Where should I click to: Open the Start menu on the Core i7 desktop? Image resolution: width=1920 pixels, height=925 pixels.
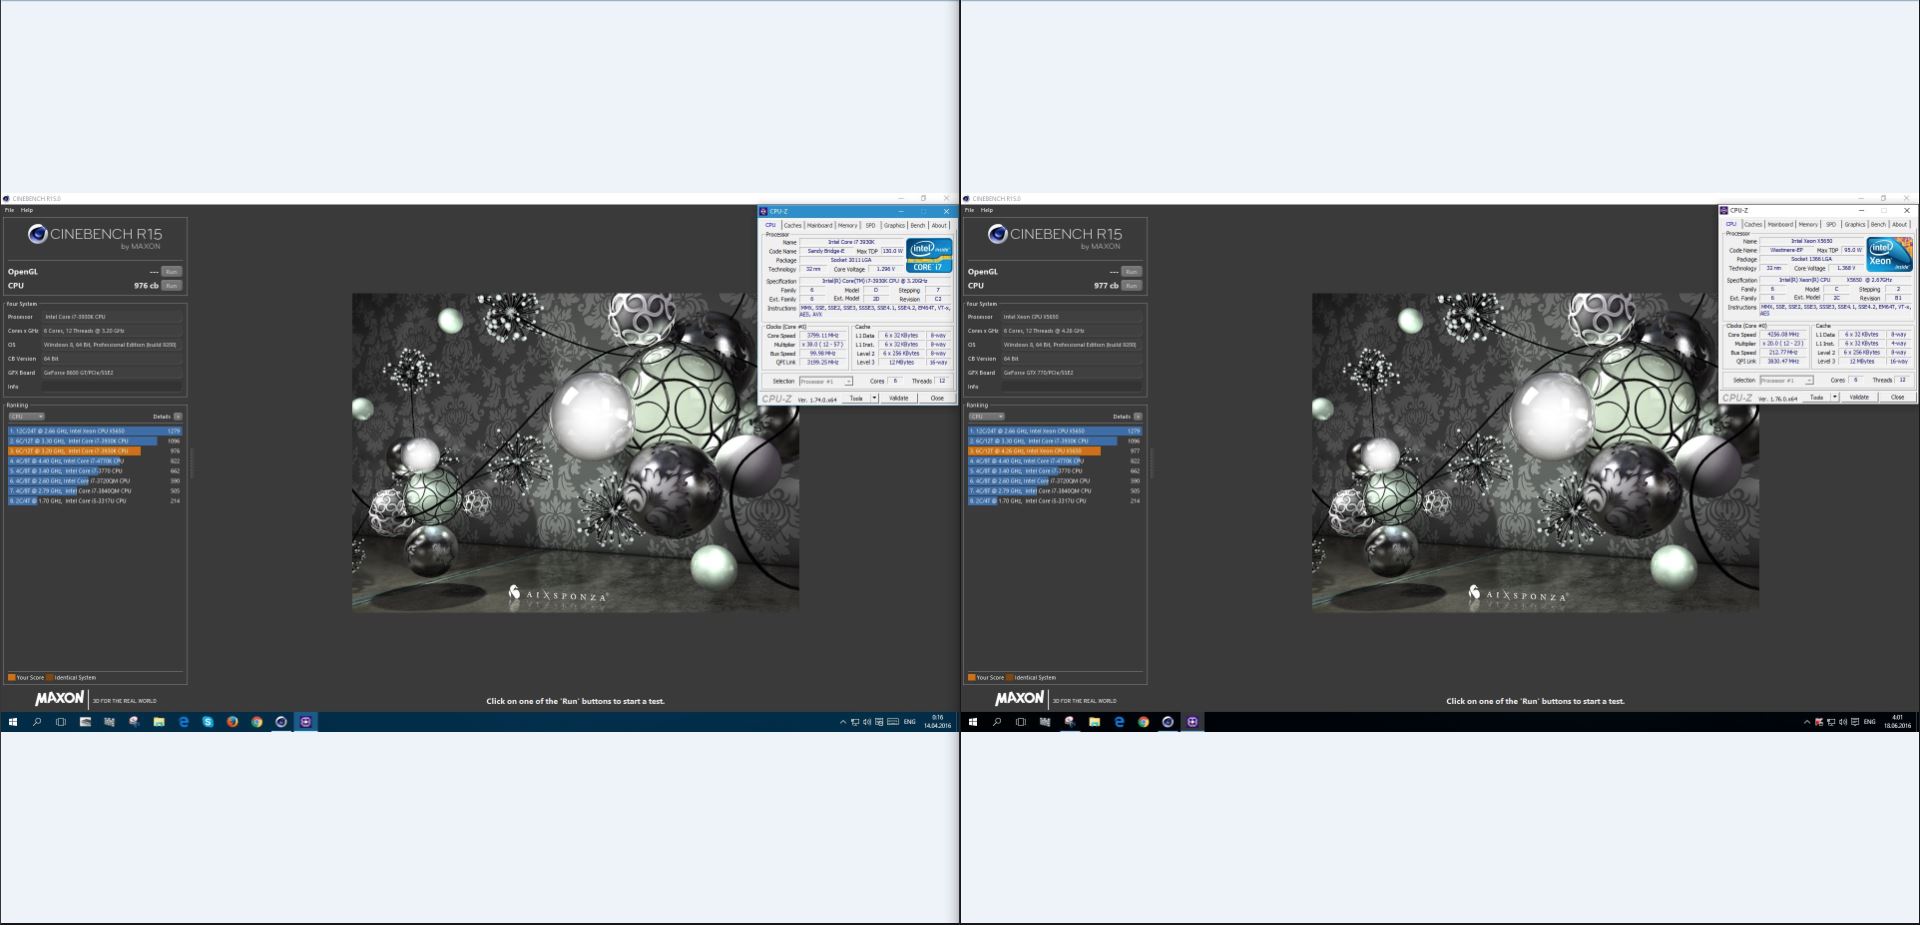[x=13, y=722]
